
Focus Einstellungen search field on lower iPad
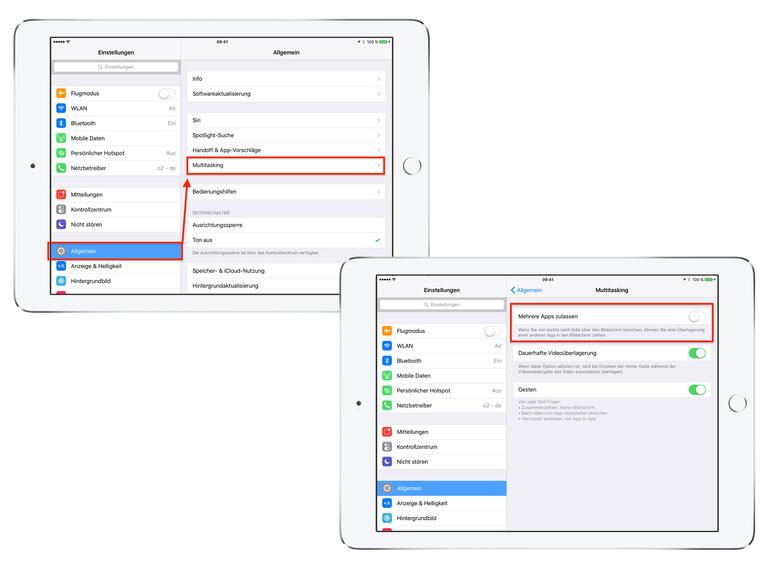[442, 304]
